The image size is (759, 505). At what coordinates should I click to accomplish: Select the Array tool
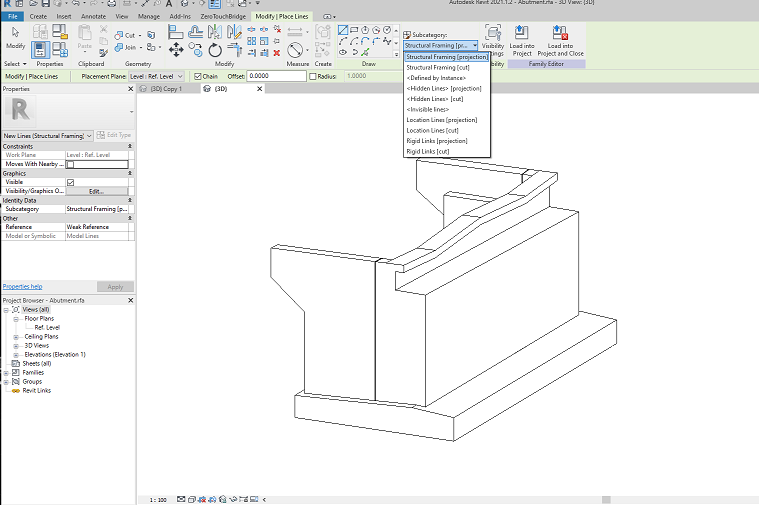pyautogui.click(x=252, y=41)
